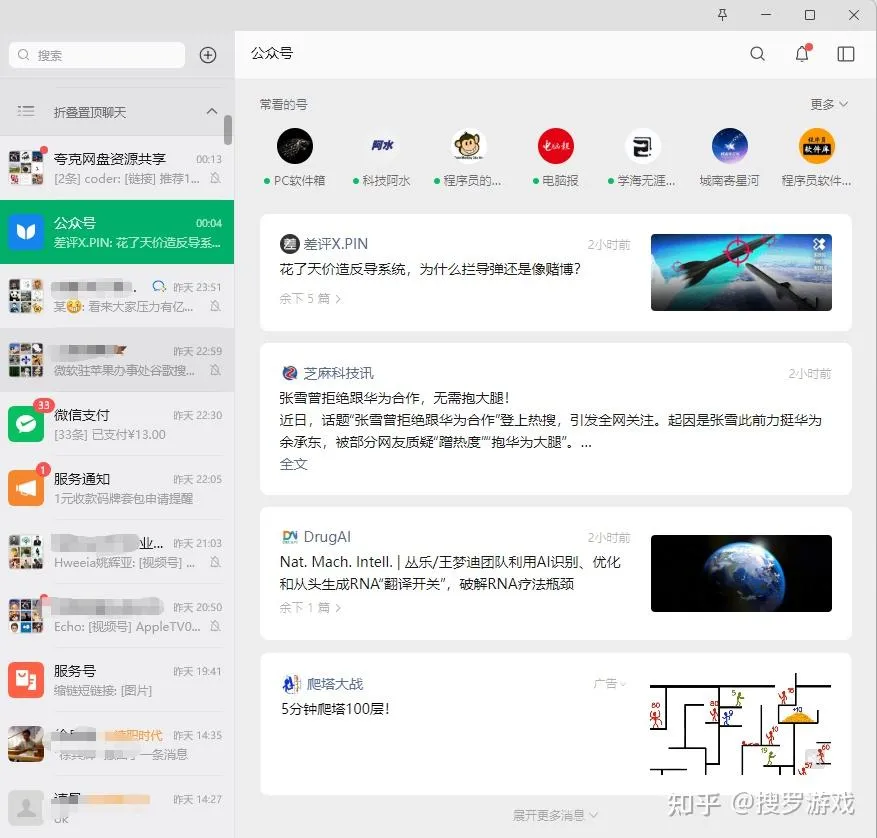This screenshot has width=877, height=838.
Task: Click the DrugAI account name
Action: point(327,536)
